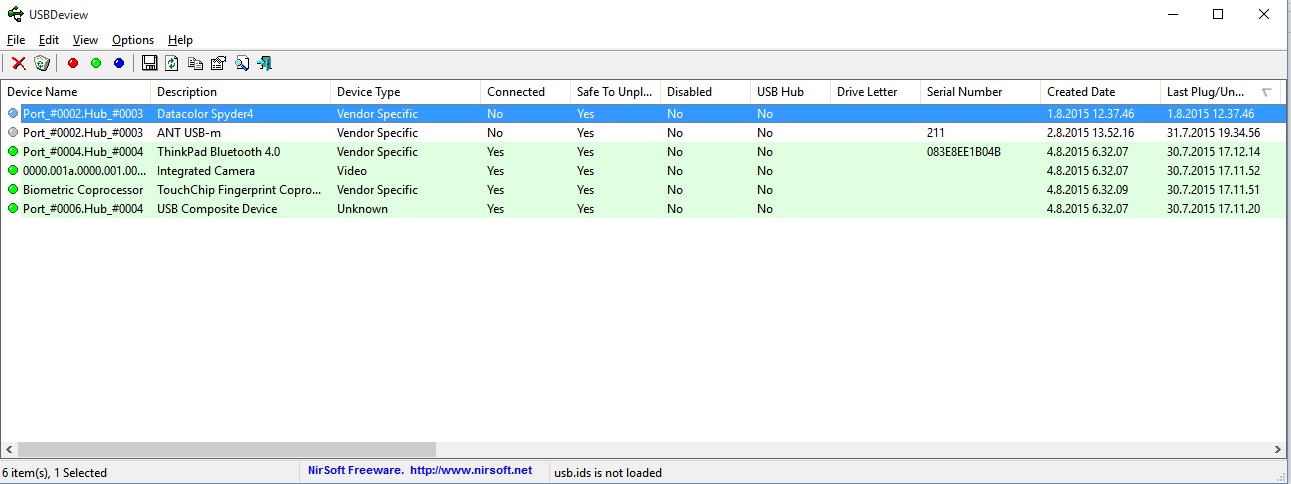Click the 0000.001a.0000.001 device name cell
Viewport: 1291px width, 484px height.
tap(85, 171)
